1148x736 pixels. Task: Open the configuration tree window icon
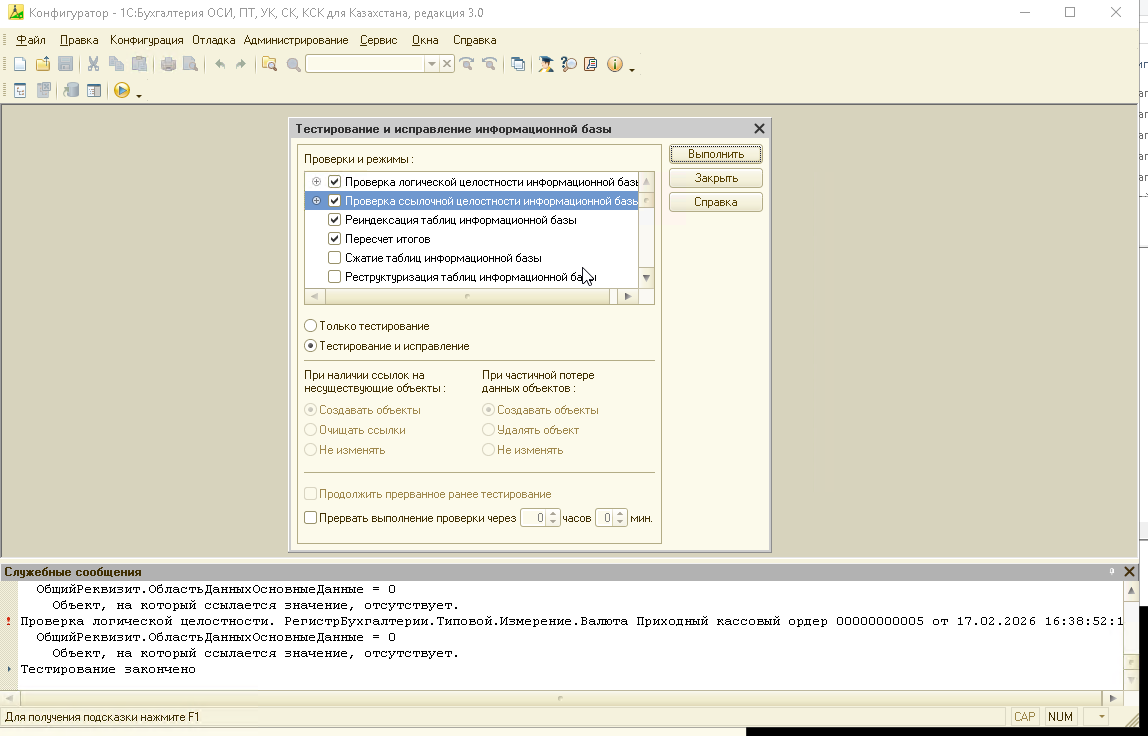click(x=20, y=91)
